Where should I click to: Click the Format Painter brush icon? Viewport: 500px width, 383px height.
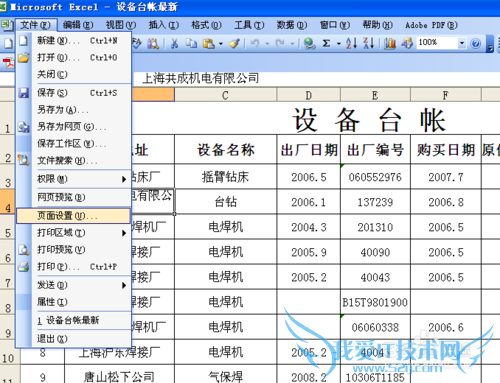click(234, 43)
